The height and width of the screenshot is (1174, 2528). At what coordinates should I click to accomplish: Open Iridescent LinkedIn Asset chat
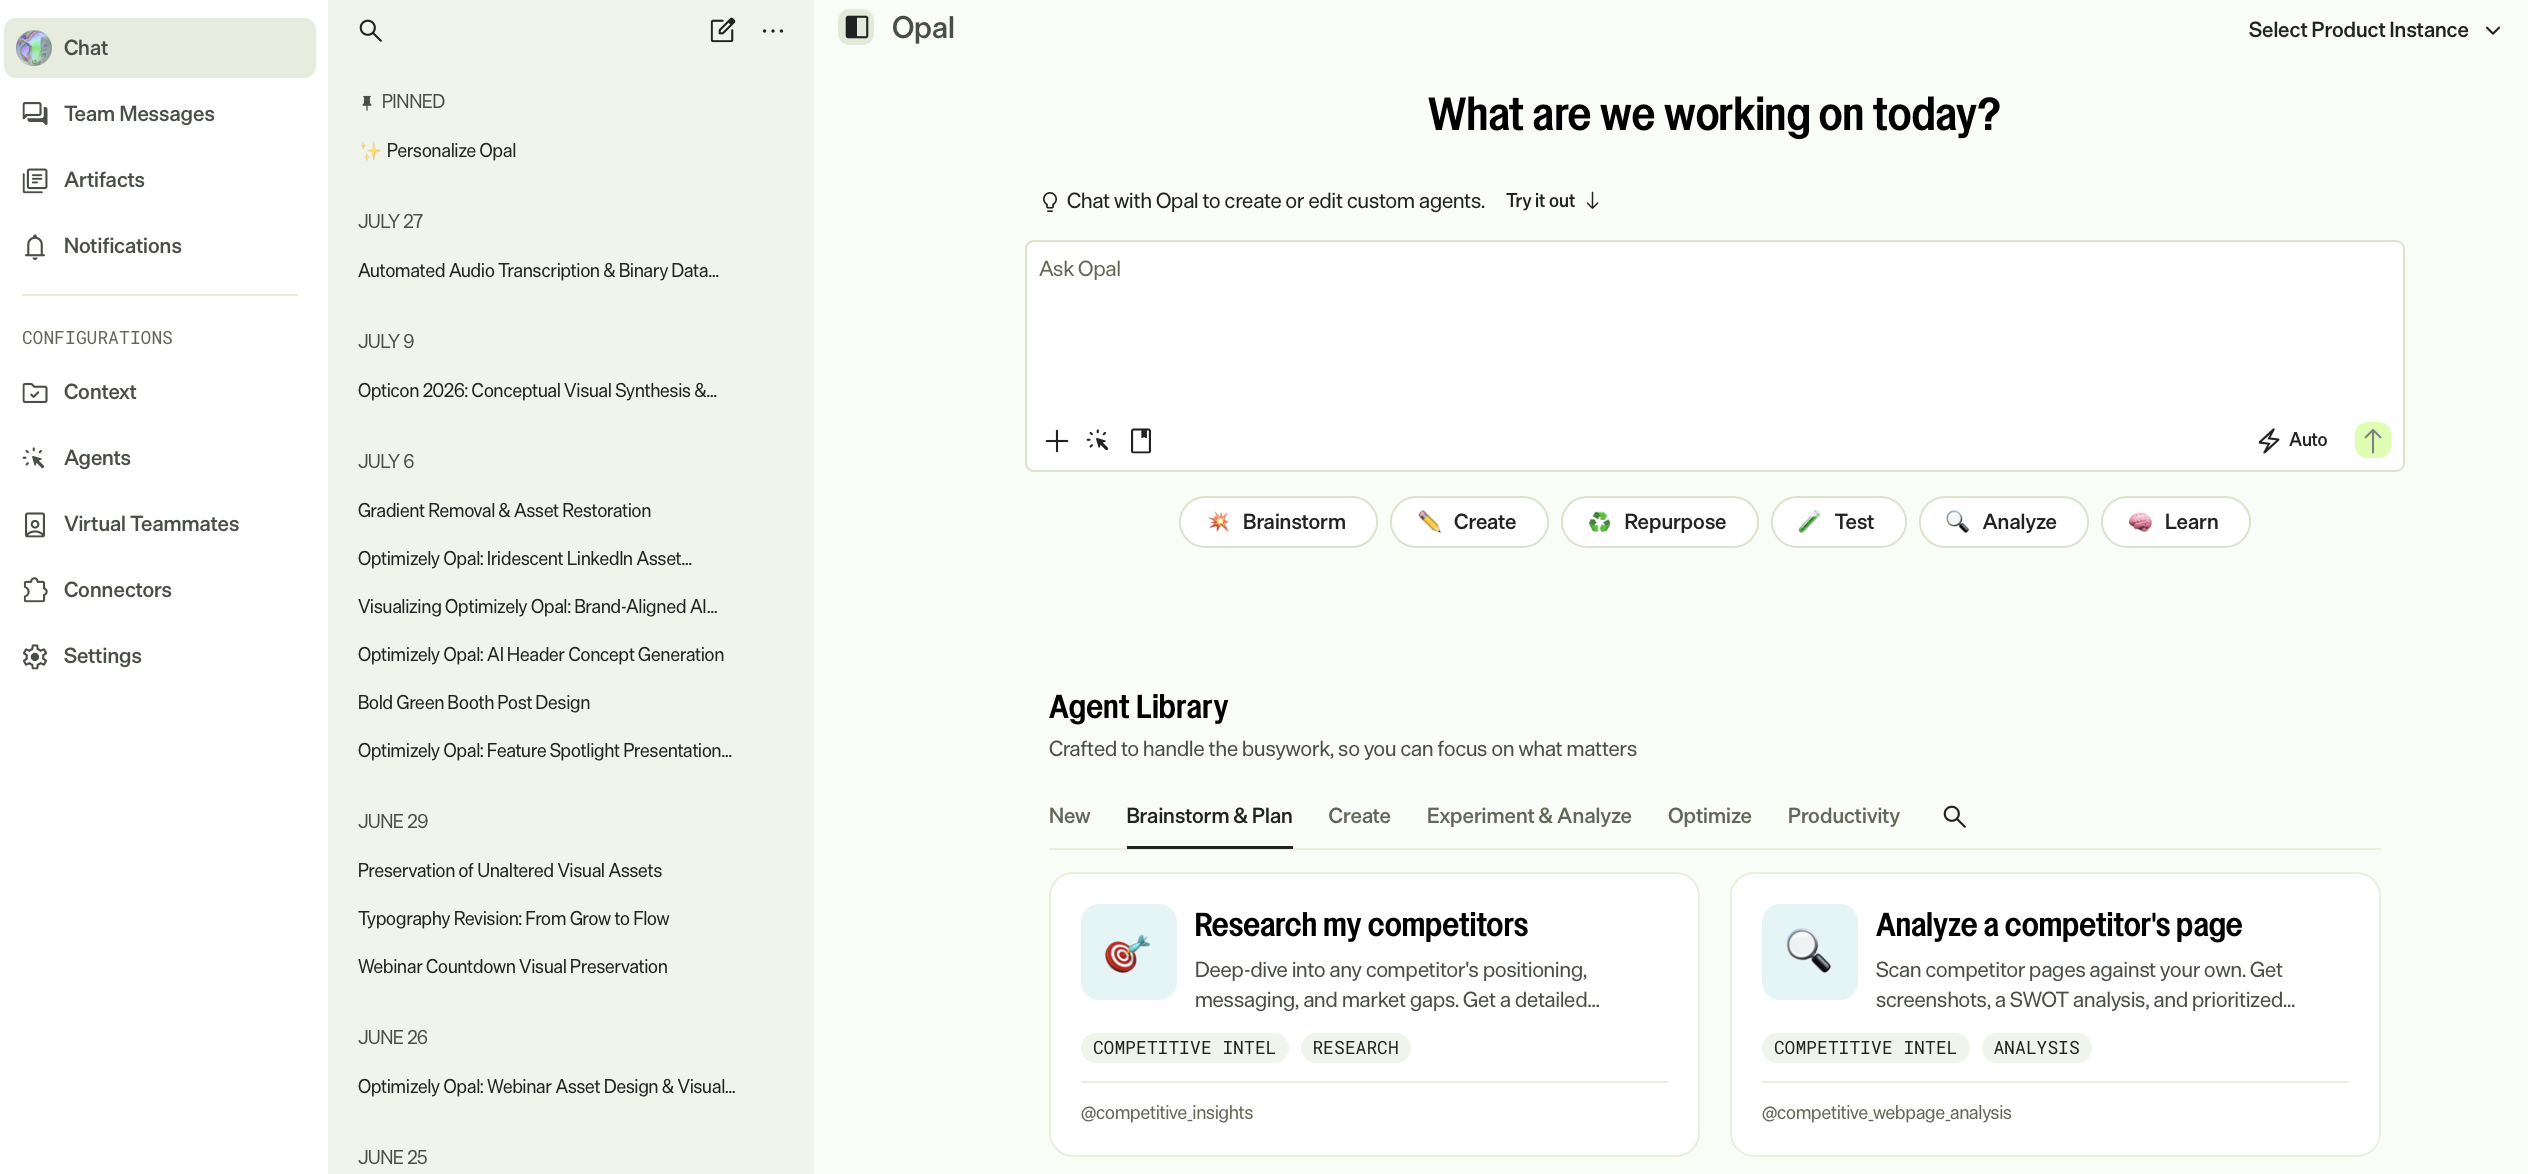coord(525,559)
